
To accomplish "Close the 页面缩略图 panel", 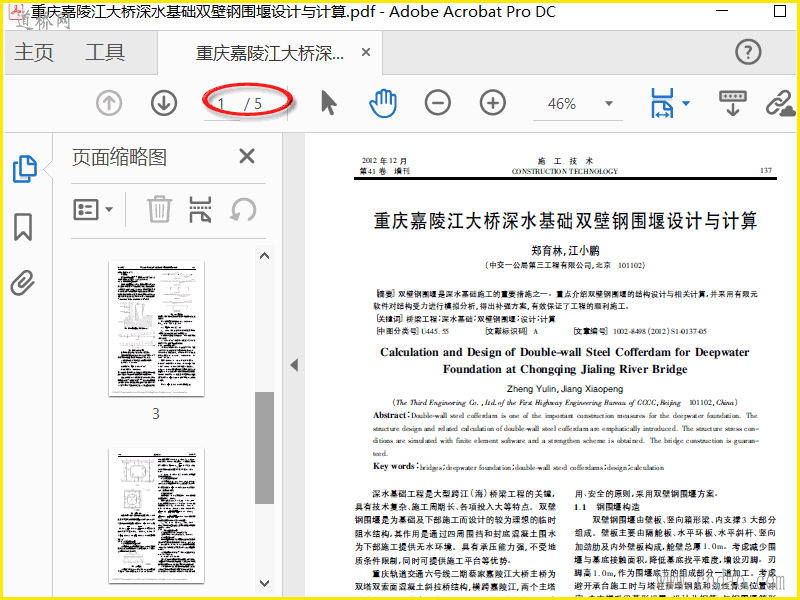I will tap(247, 156).
